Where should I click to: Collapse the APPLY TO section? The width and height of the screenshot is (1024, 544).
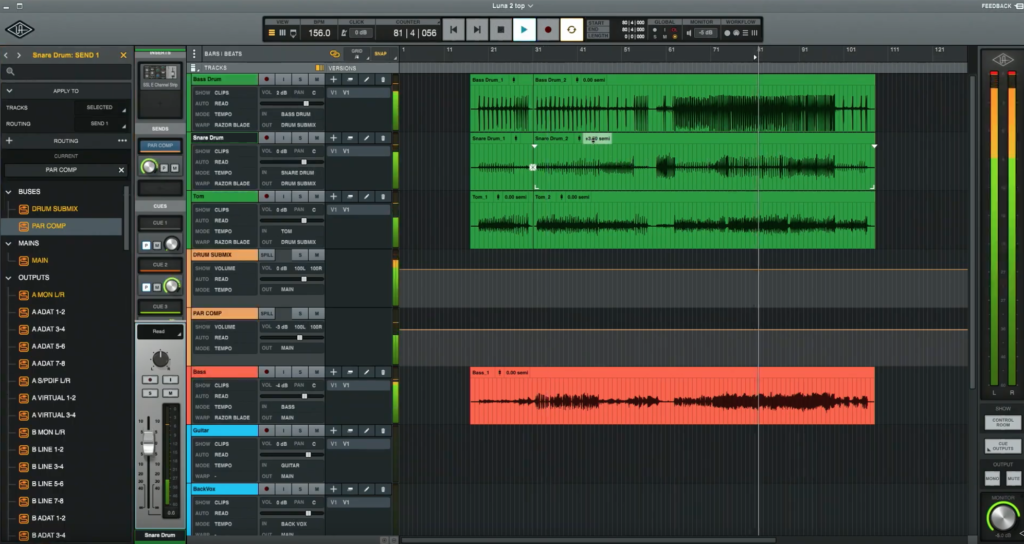pyautogui.click(x=9, y=91)
